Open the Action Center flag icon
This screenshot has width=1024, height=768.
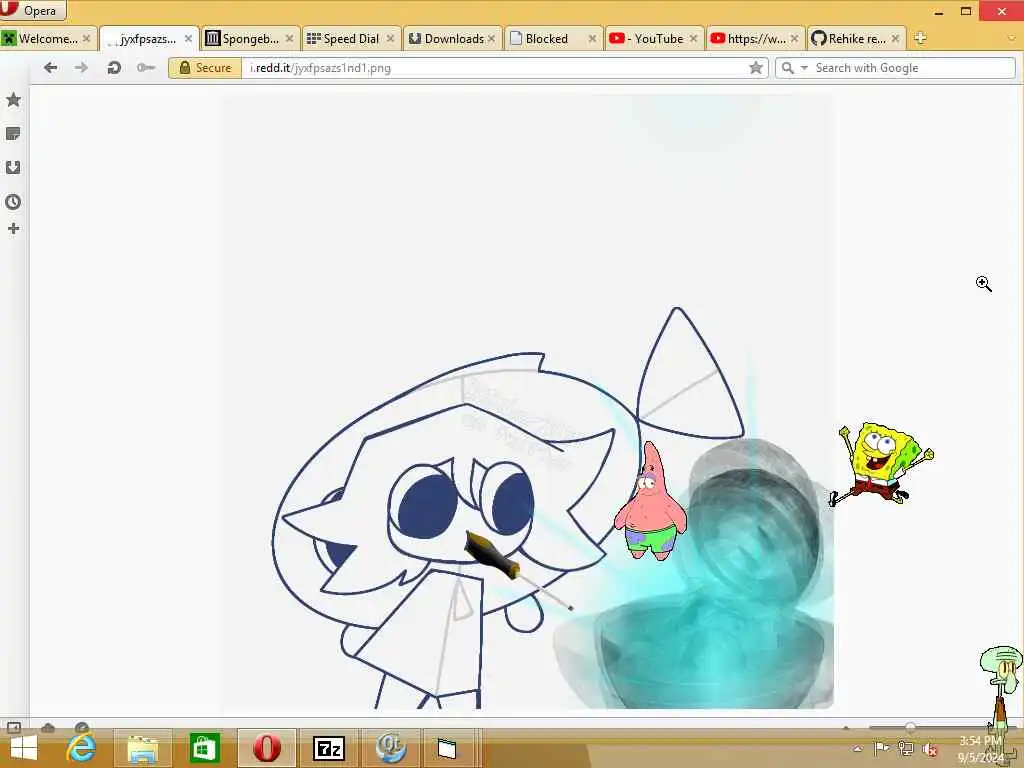882,748
